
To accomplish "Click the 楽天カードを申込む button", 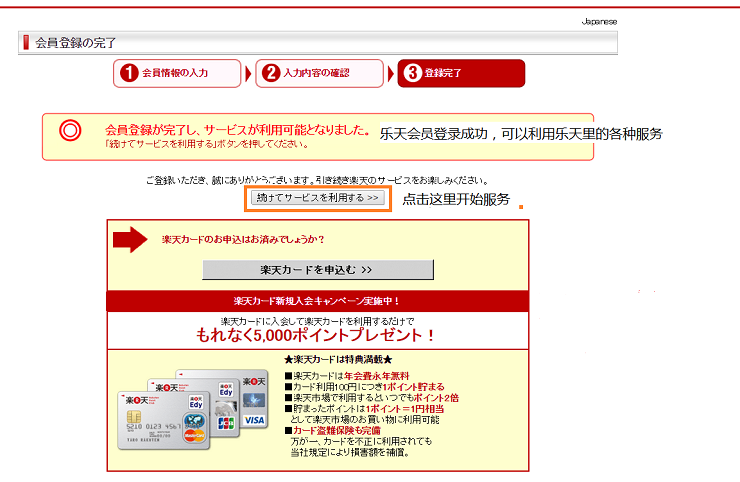I will [x=318, y=270].
